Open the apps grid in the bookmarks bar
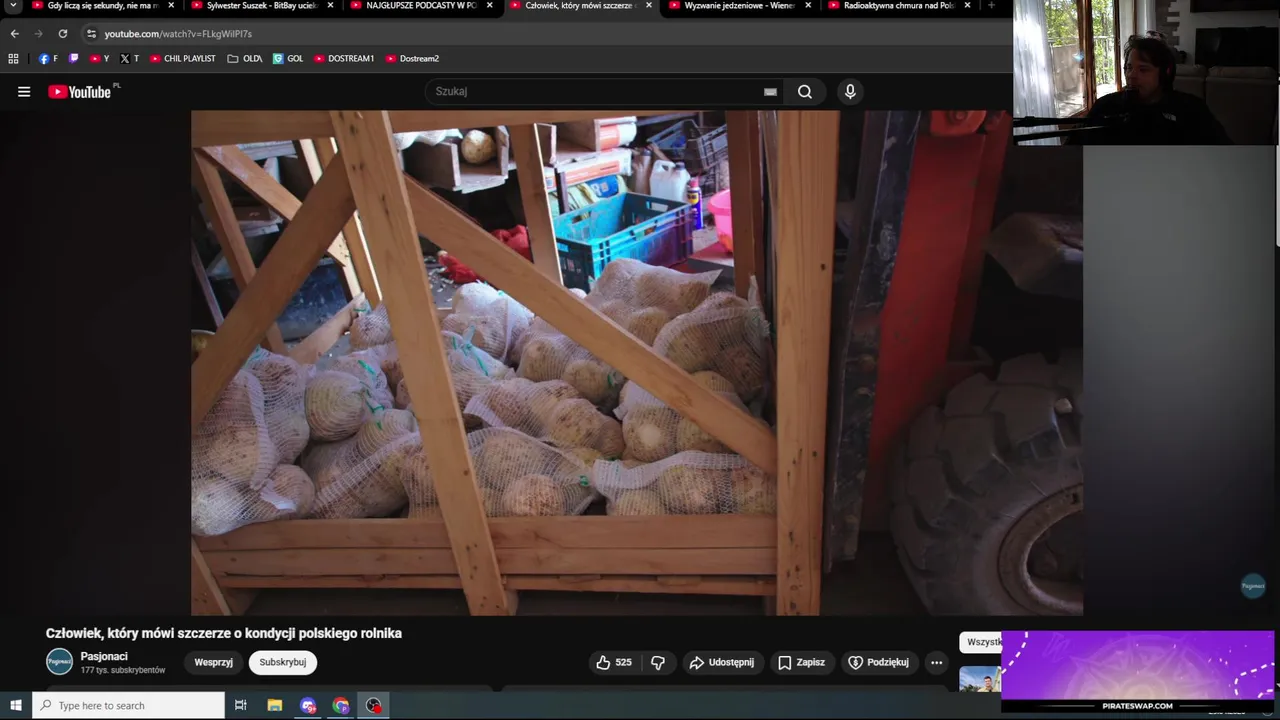Image resolution: width=1280 pixels, height=720 pixels. tap(13, 59)
